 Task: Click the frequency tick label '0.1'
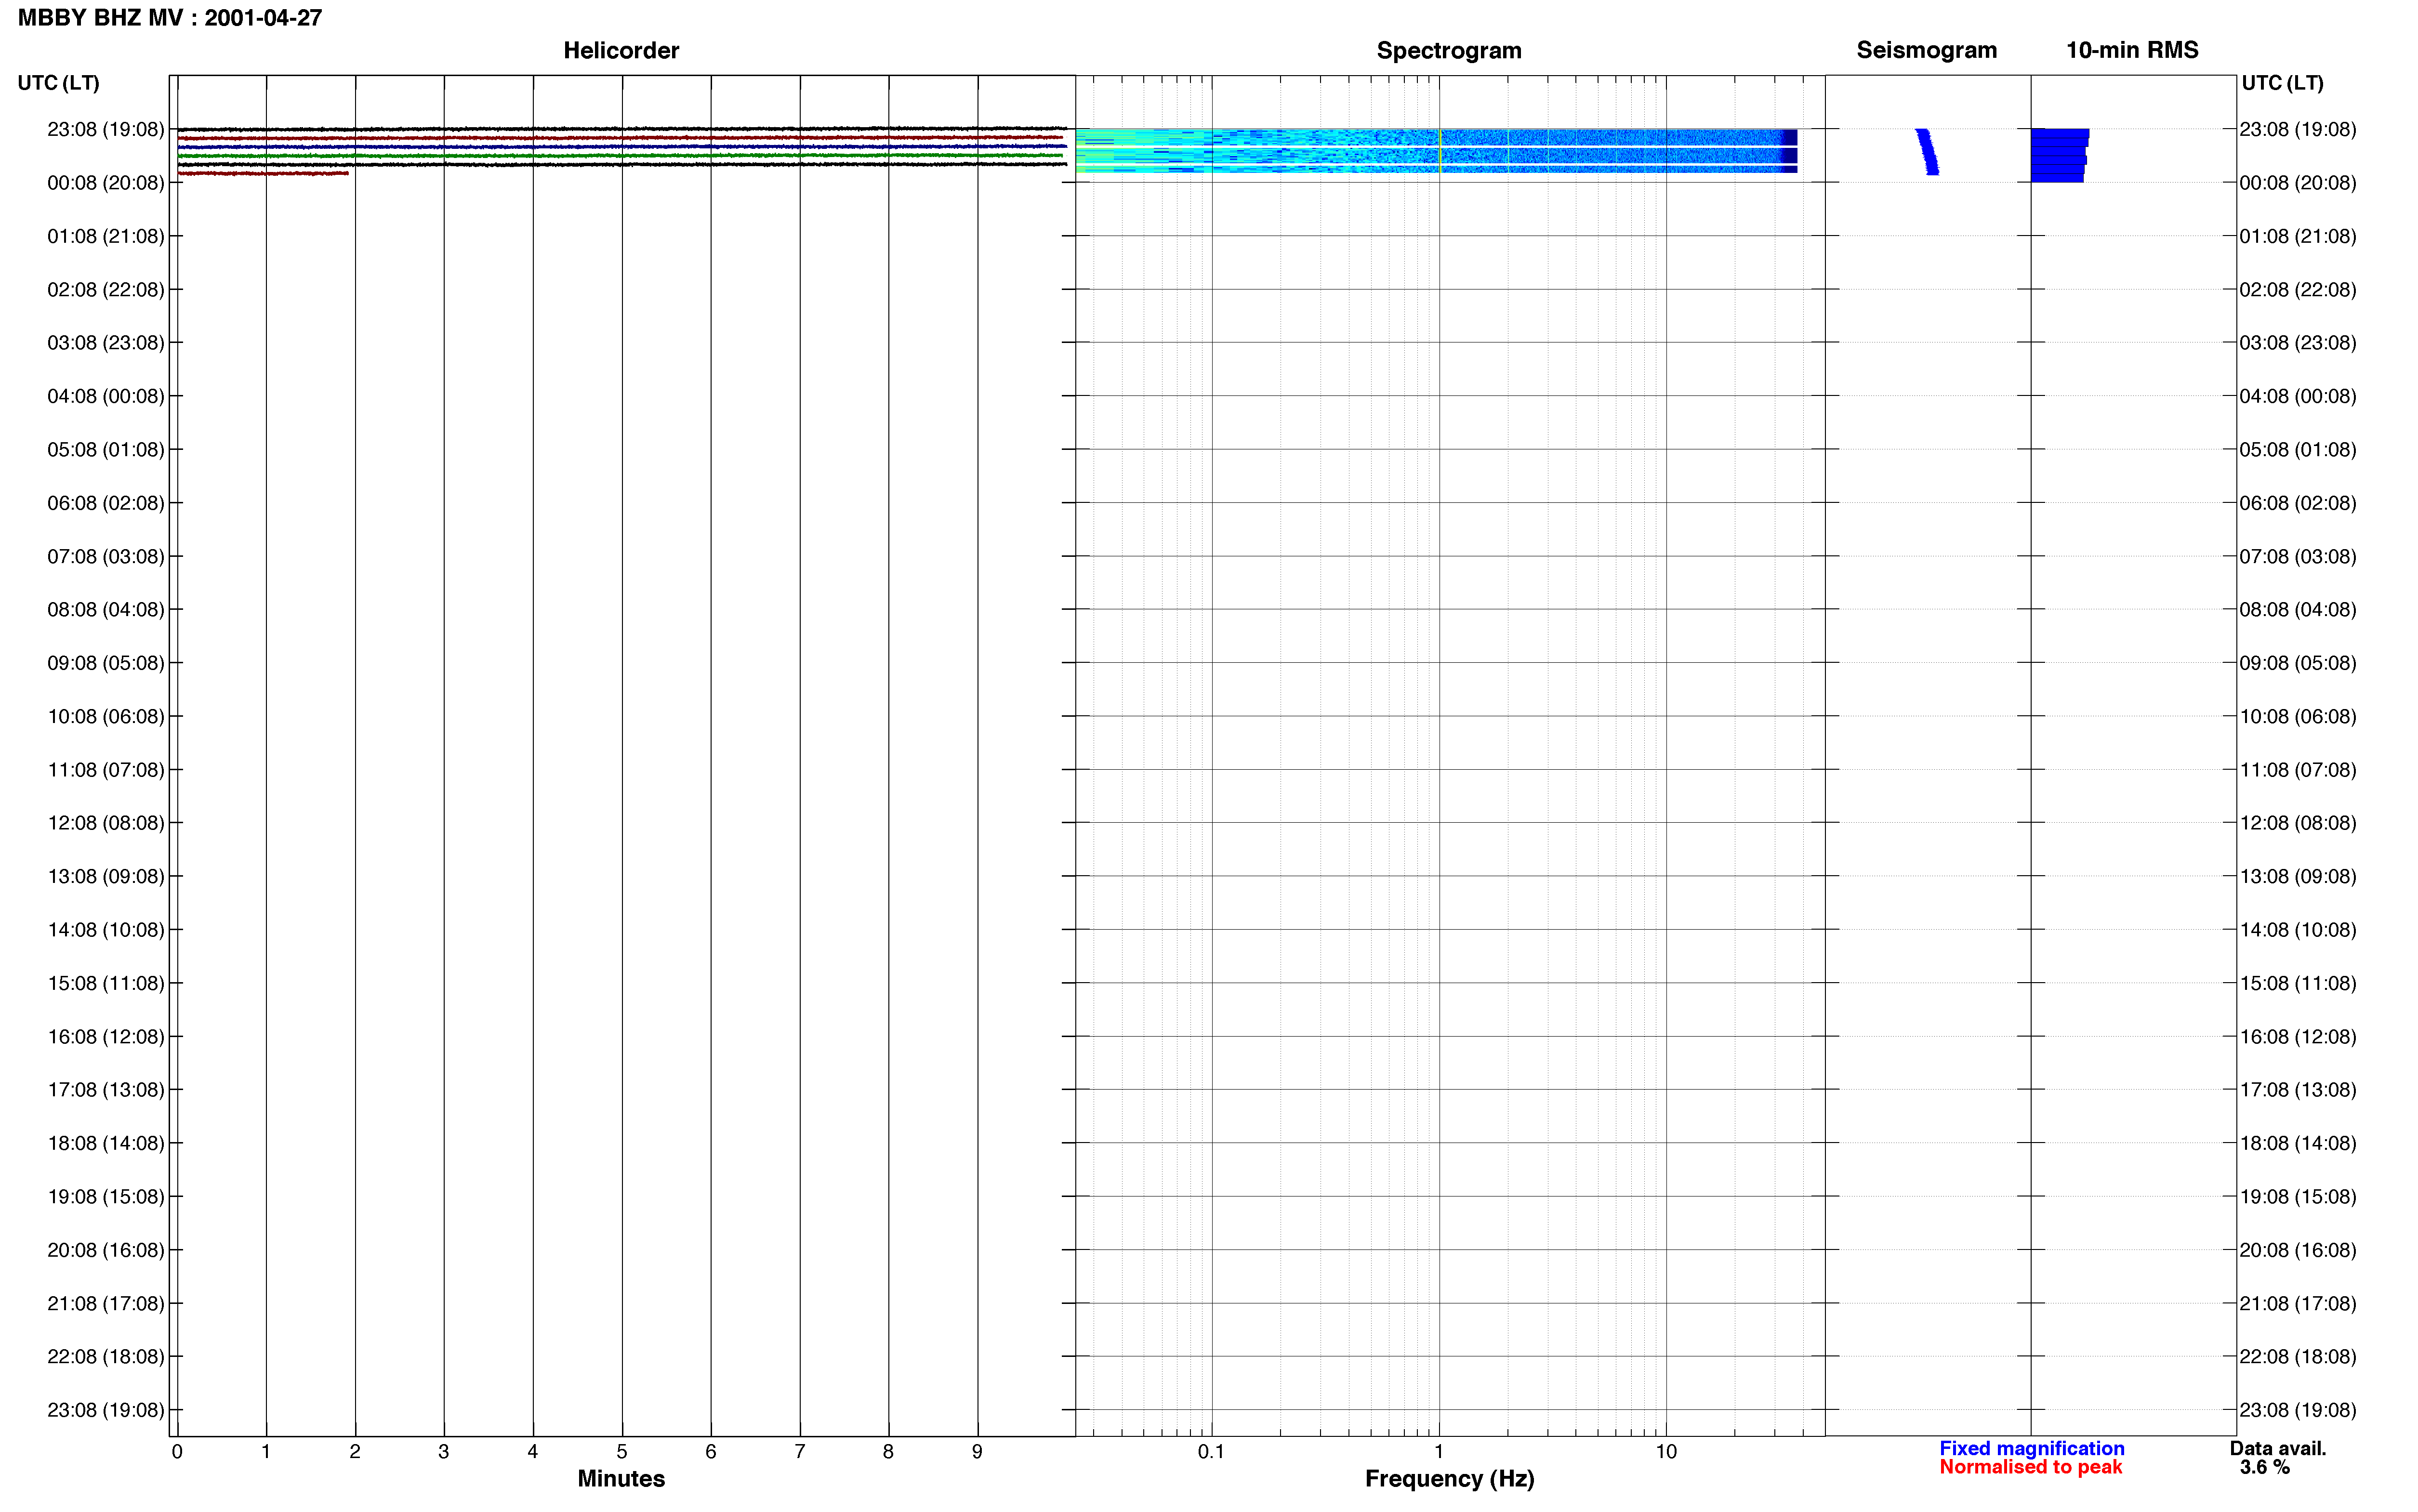click(x=1211, y=1452)
